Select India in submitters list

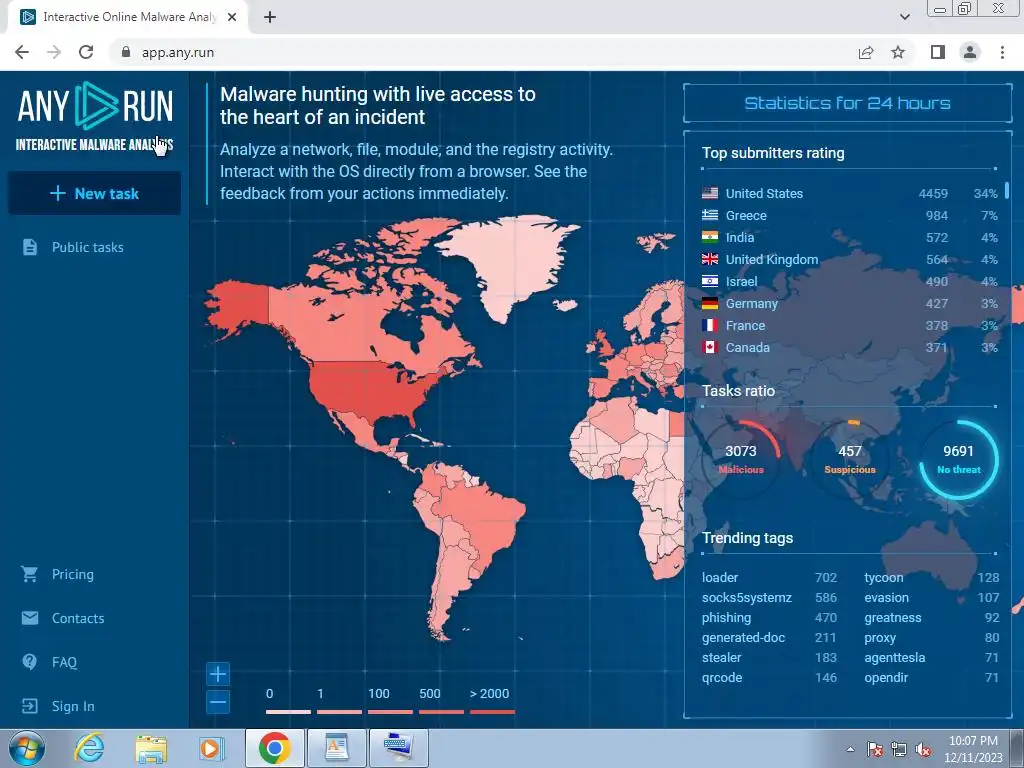(x=849, y=238)
